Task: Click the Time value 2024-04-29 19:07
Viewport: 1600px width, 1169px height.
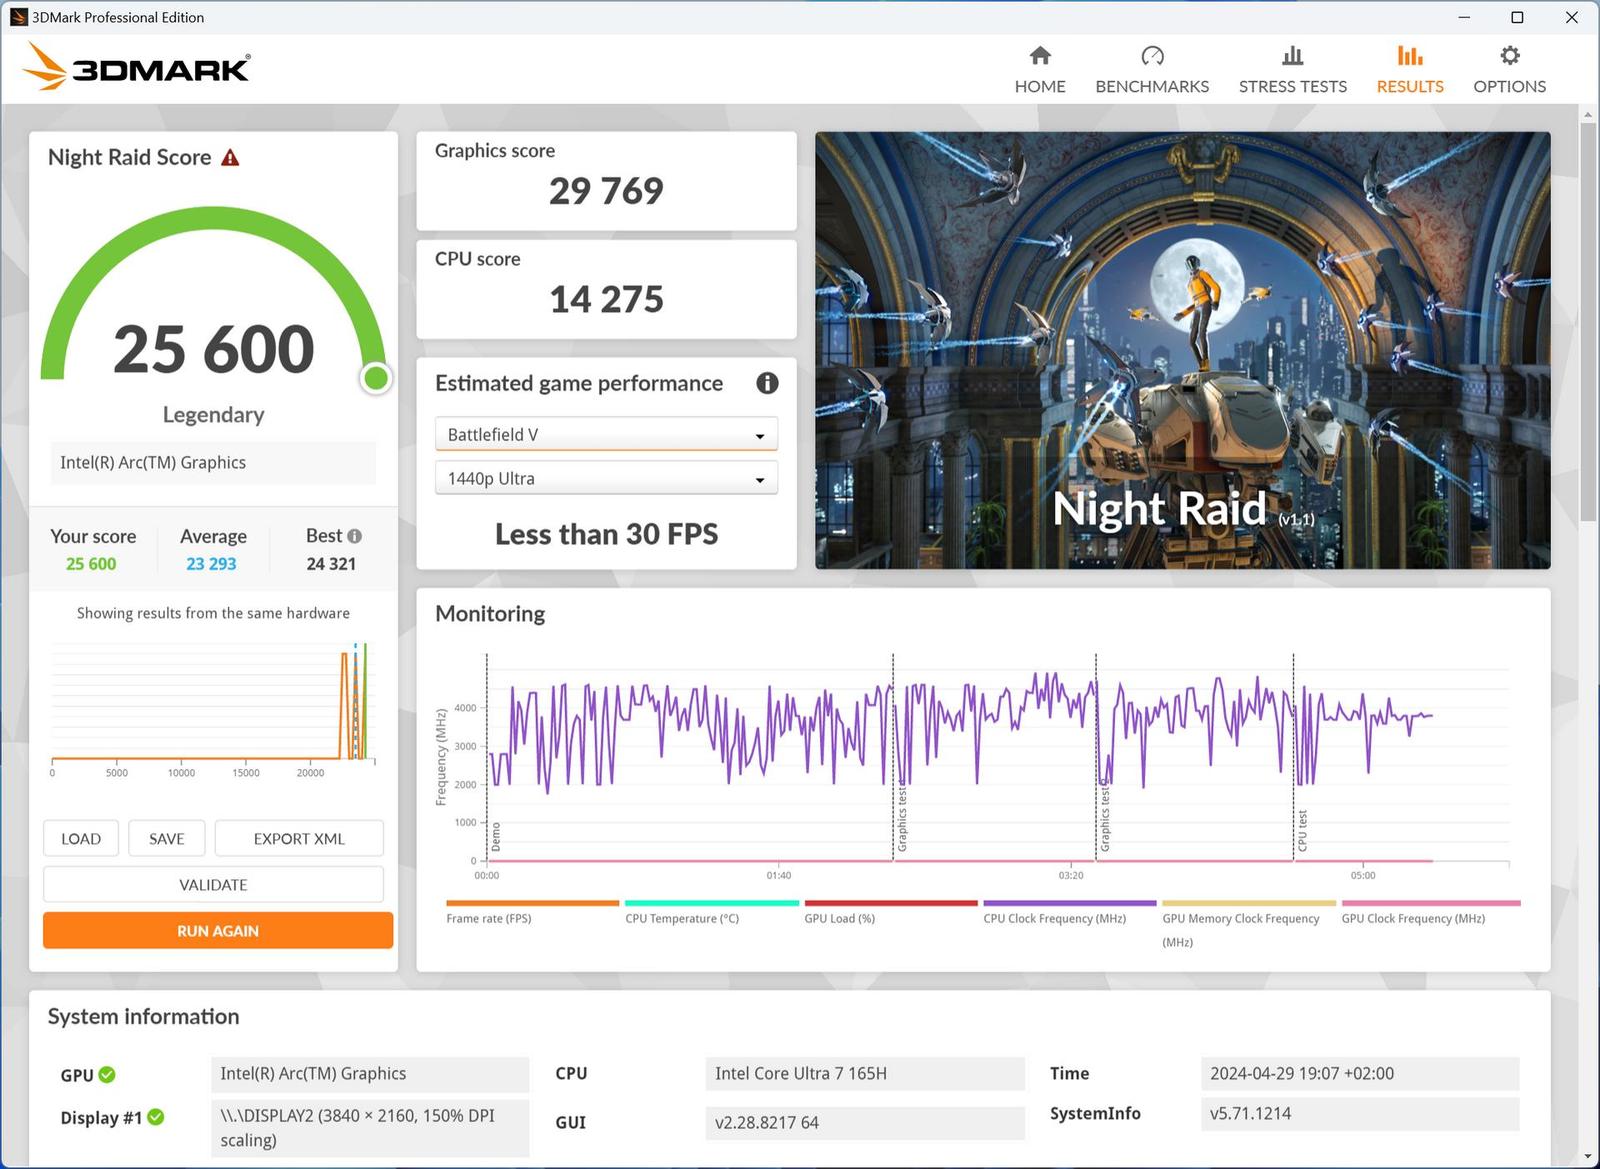Action: click(x=1359, y=1074)
